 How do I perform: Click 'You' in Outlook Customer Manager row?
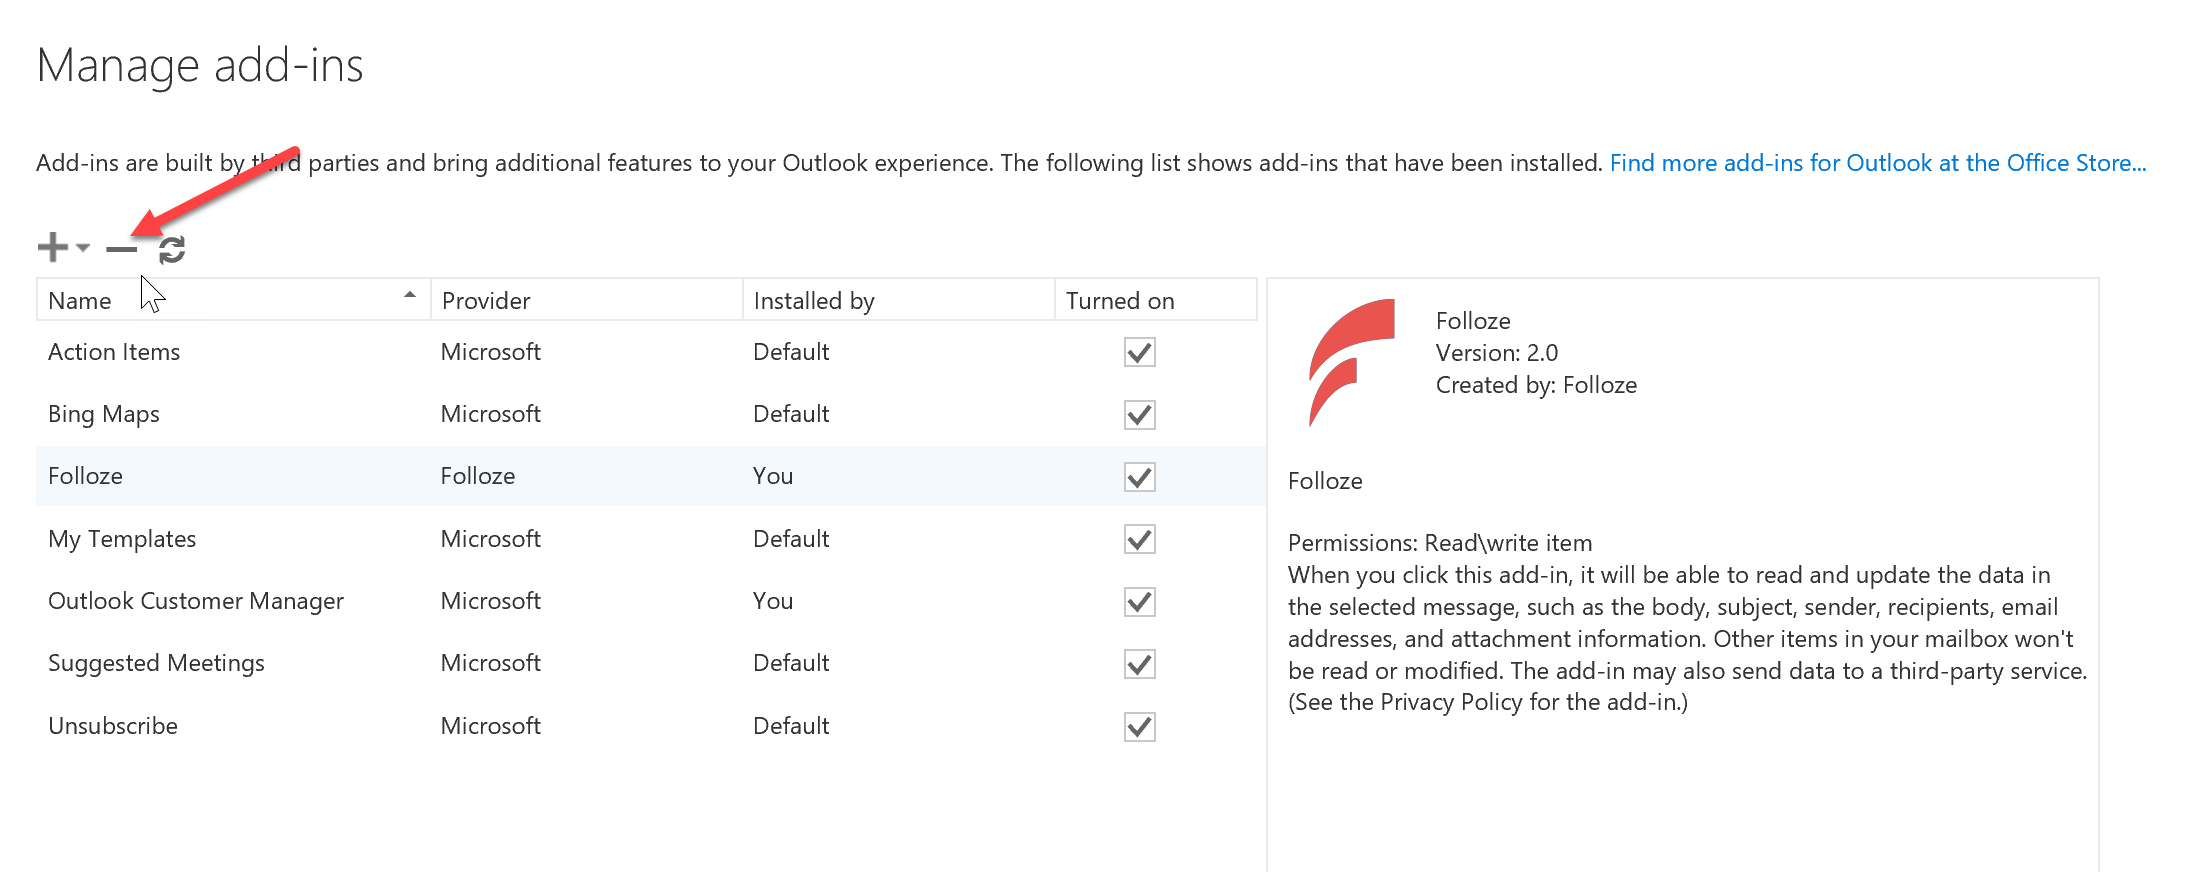tap(773, 601)
